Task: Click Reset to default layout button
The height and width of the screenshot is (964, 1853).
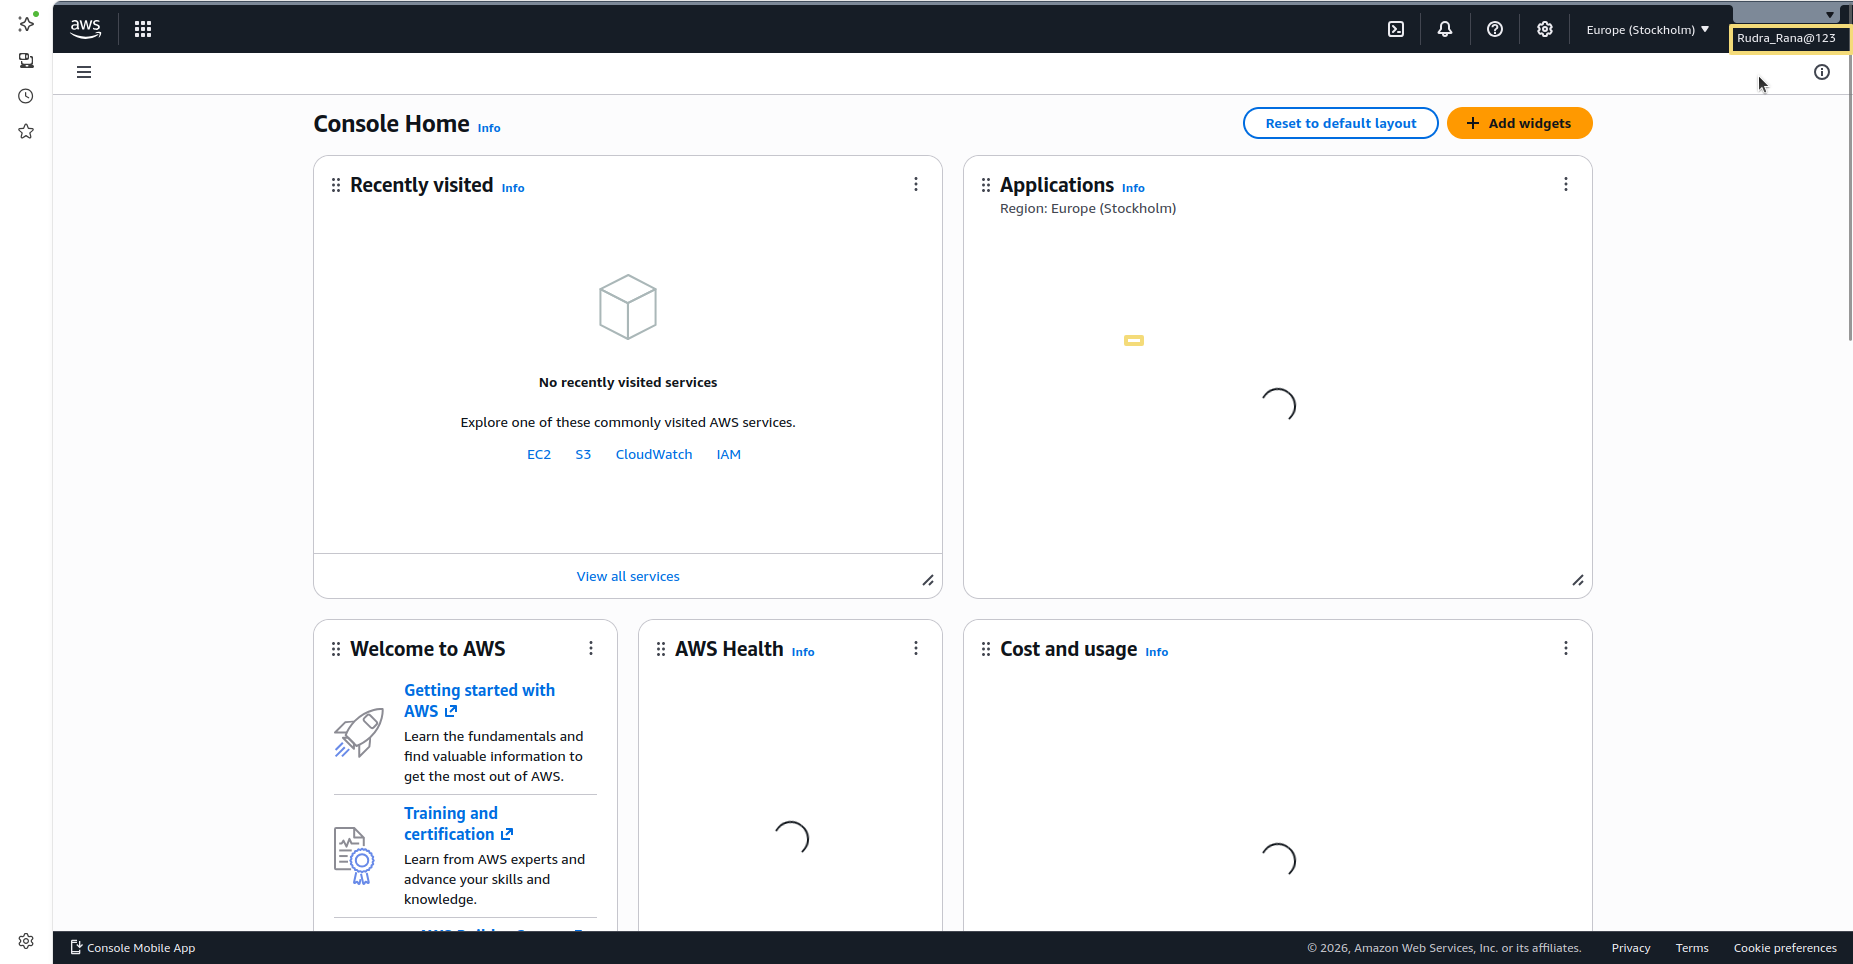Action: click(1341, 123)
